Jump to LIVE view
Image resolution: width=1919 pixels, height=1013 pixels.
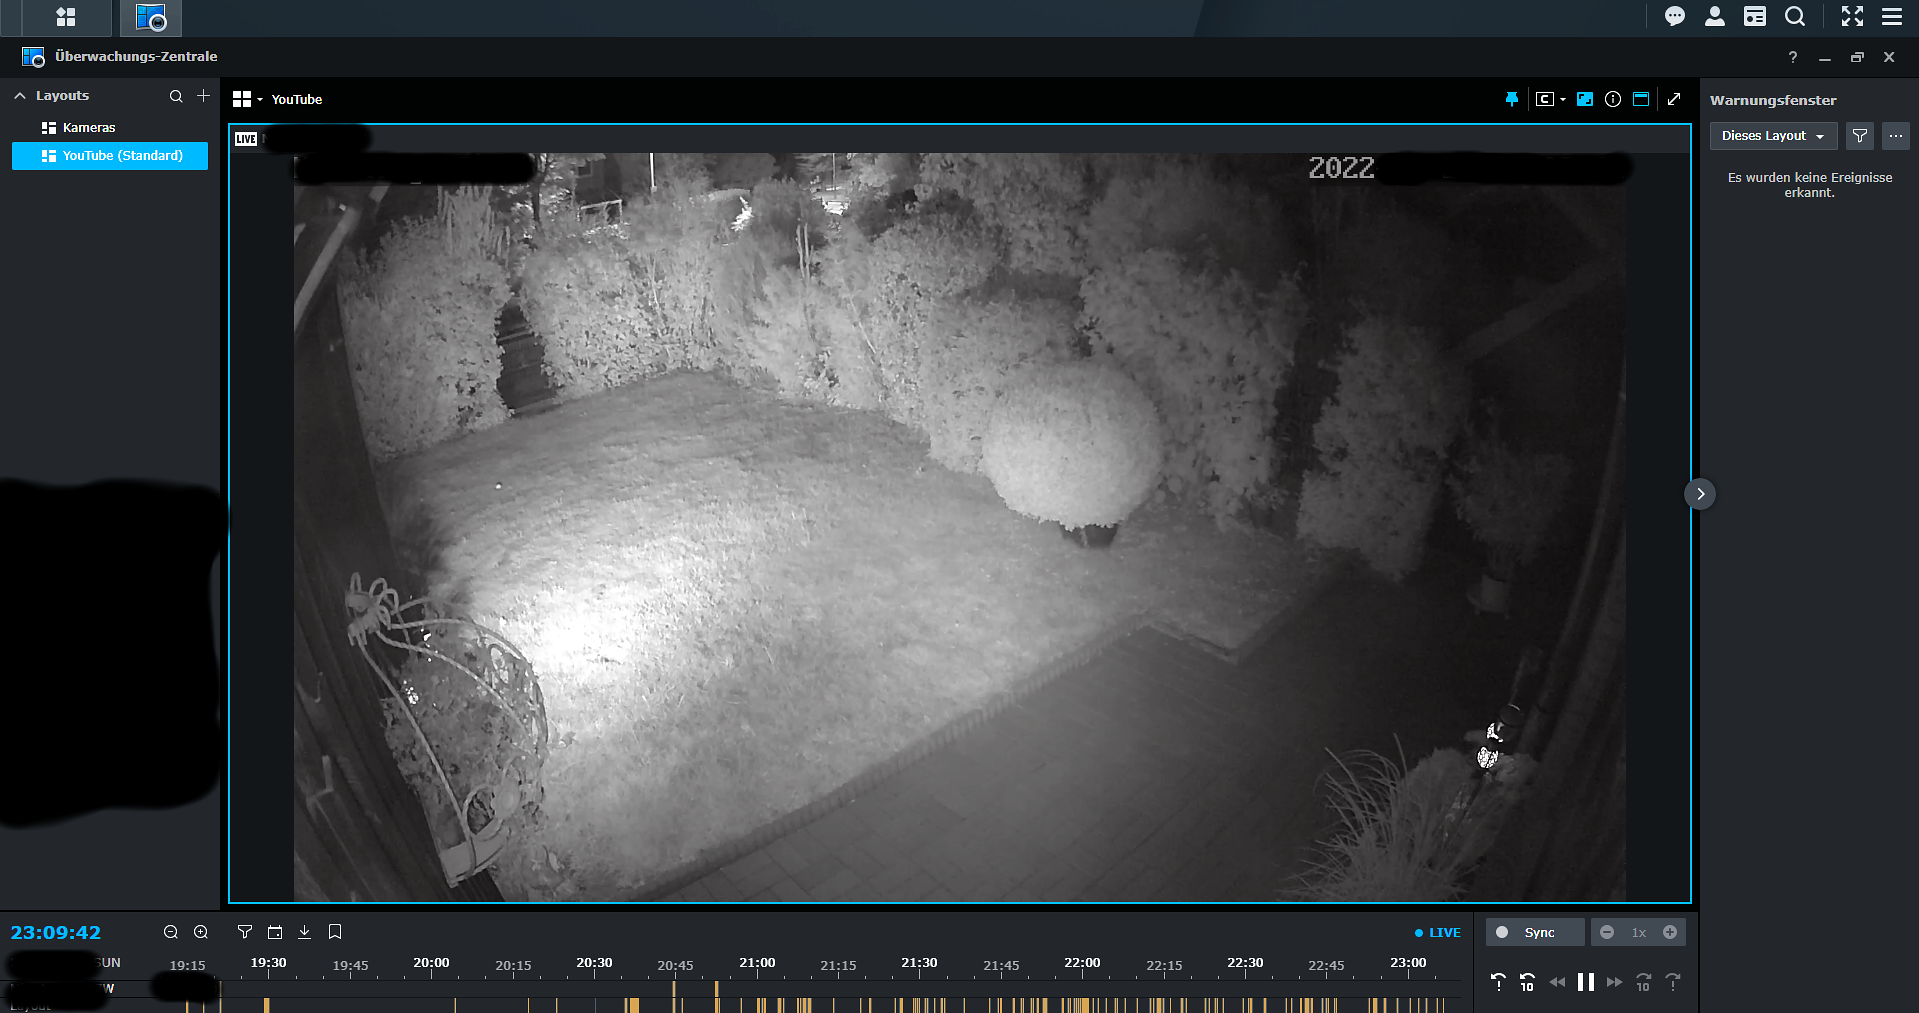tap(1438, 932)
